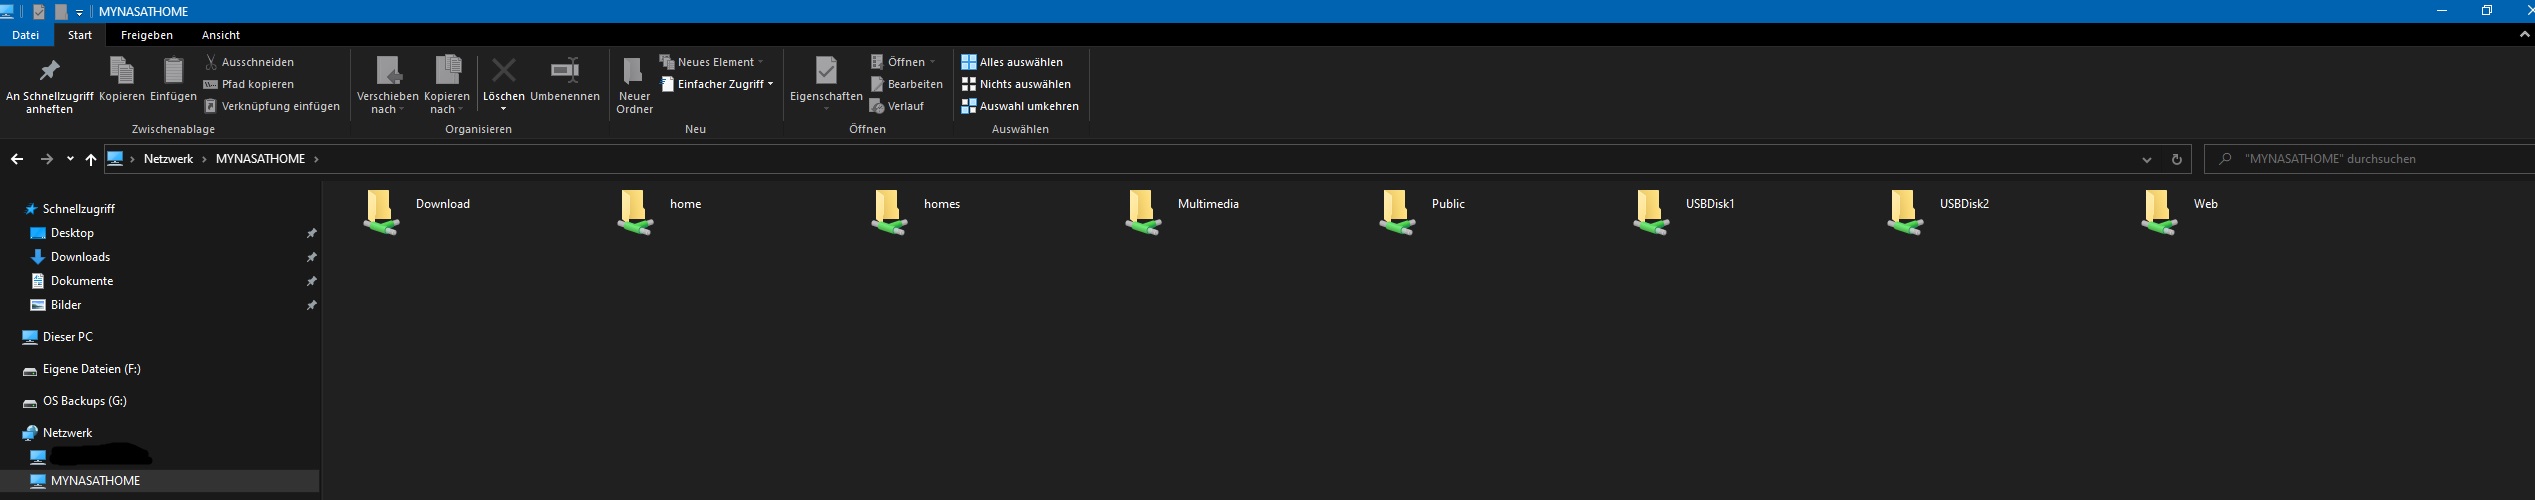The width and height of the screenshot is (2535, 500).
Task: Click Auswahl umkehren
Action: [1020, 106]
